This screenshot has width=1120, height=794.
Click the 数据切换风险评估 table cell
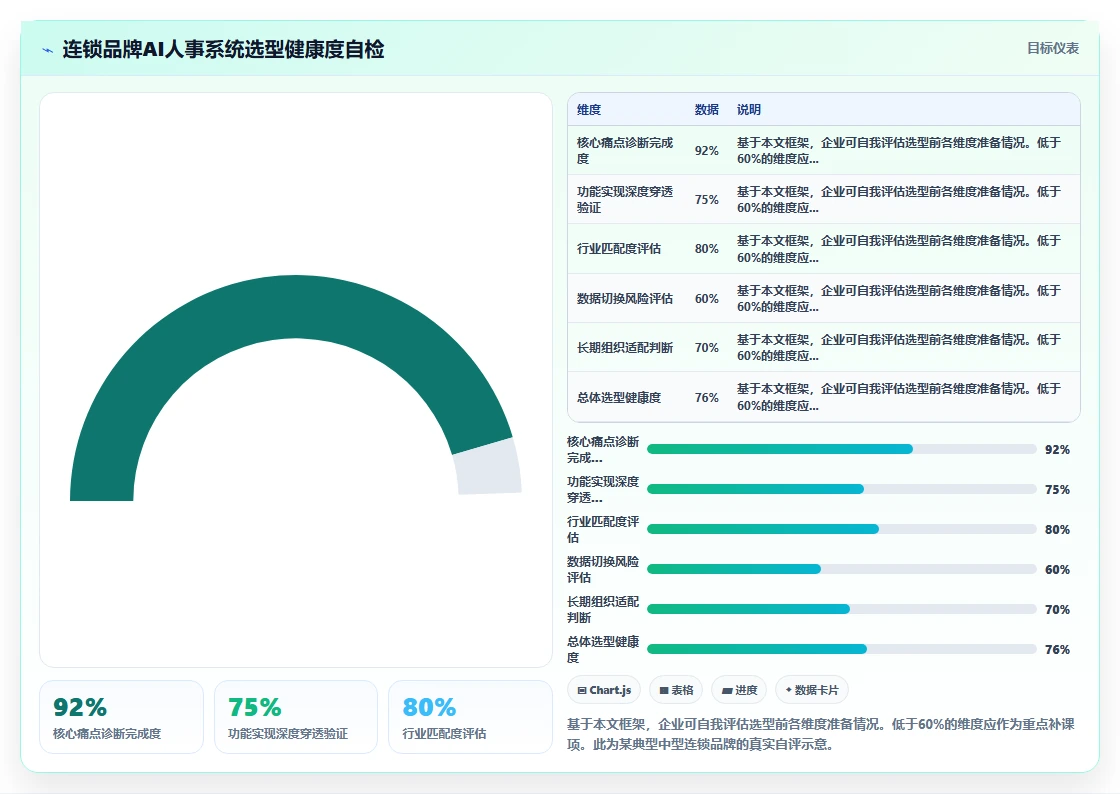point(625,298)
